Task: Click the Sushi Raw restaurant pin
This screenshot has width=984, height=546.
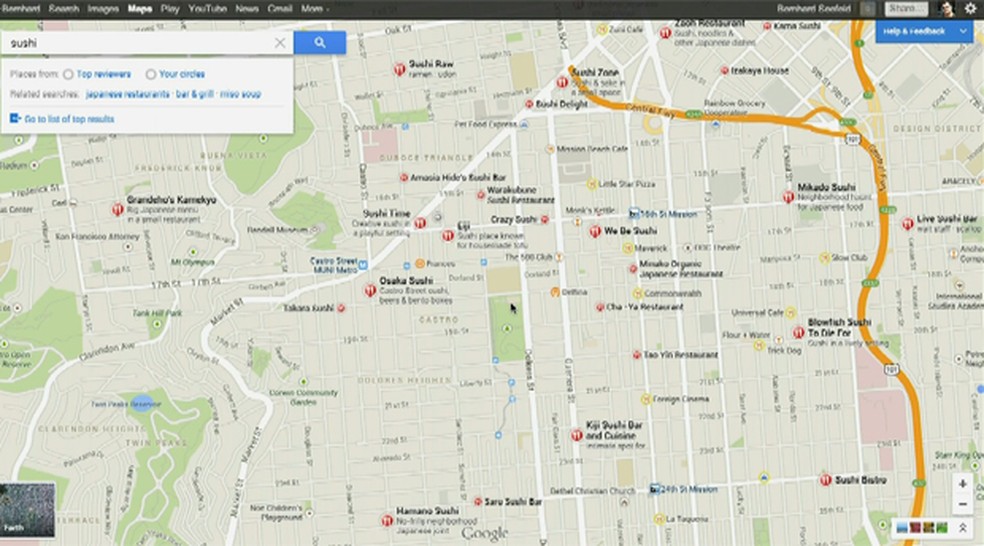Action: pos(399,69)
